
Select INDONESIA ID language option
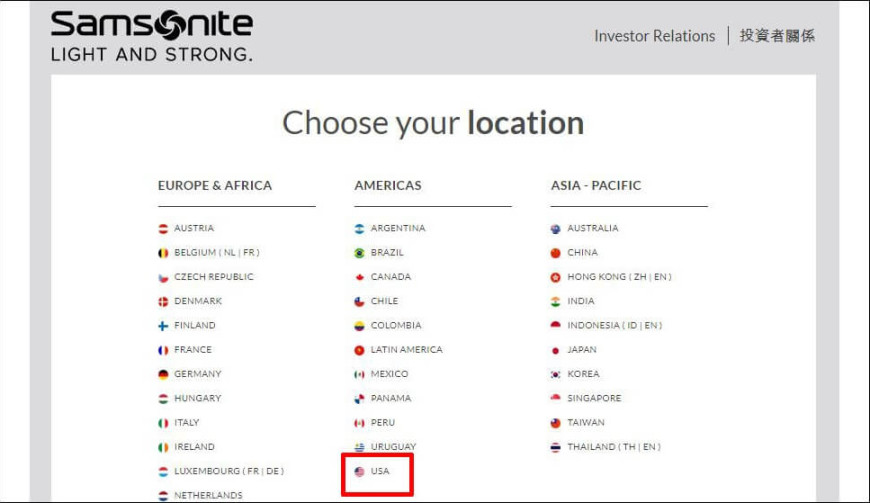coord(632,326)
